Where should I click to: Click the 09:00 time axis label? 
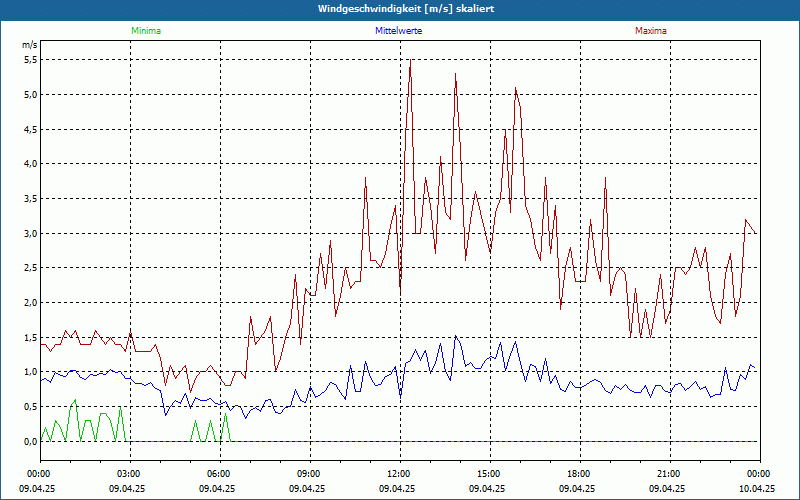[309, 474]
